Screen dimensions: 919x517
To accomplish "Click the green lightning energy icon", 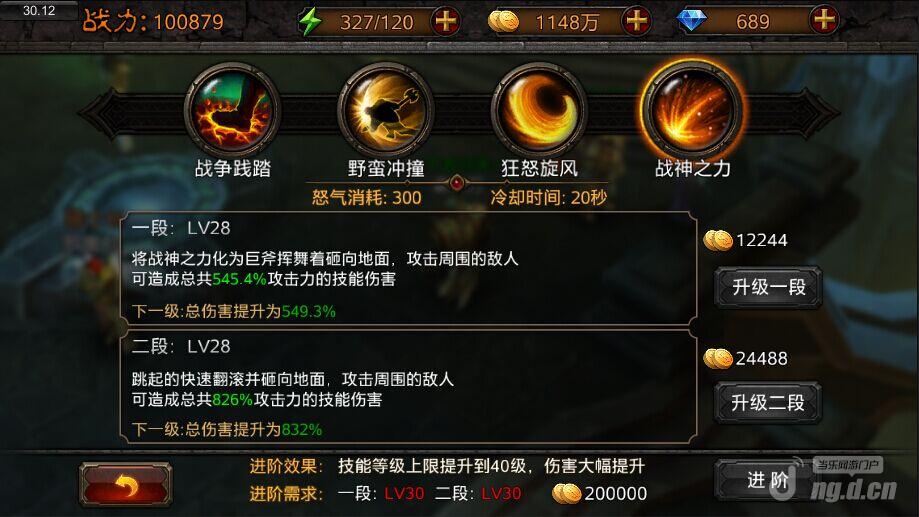I will [310, 22].
